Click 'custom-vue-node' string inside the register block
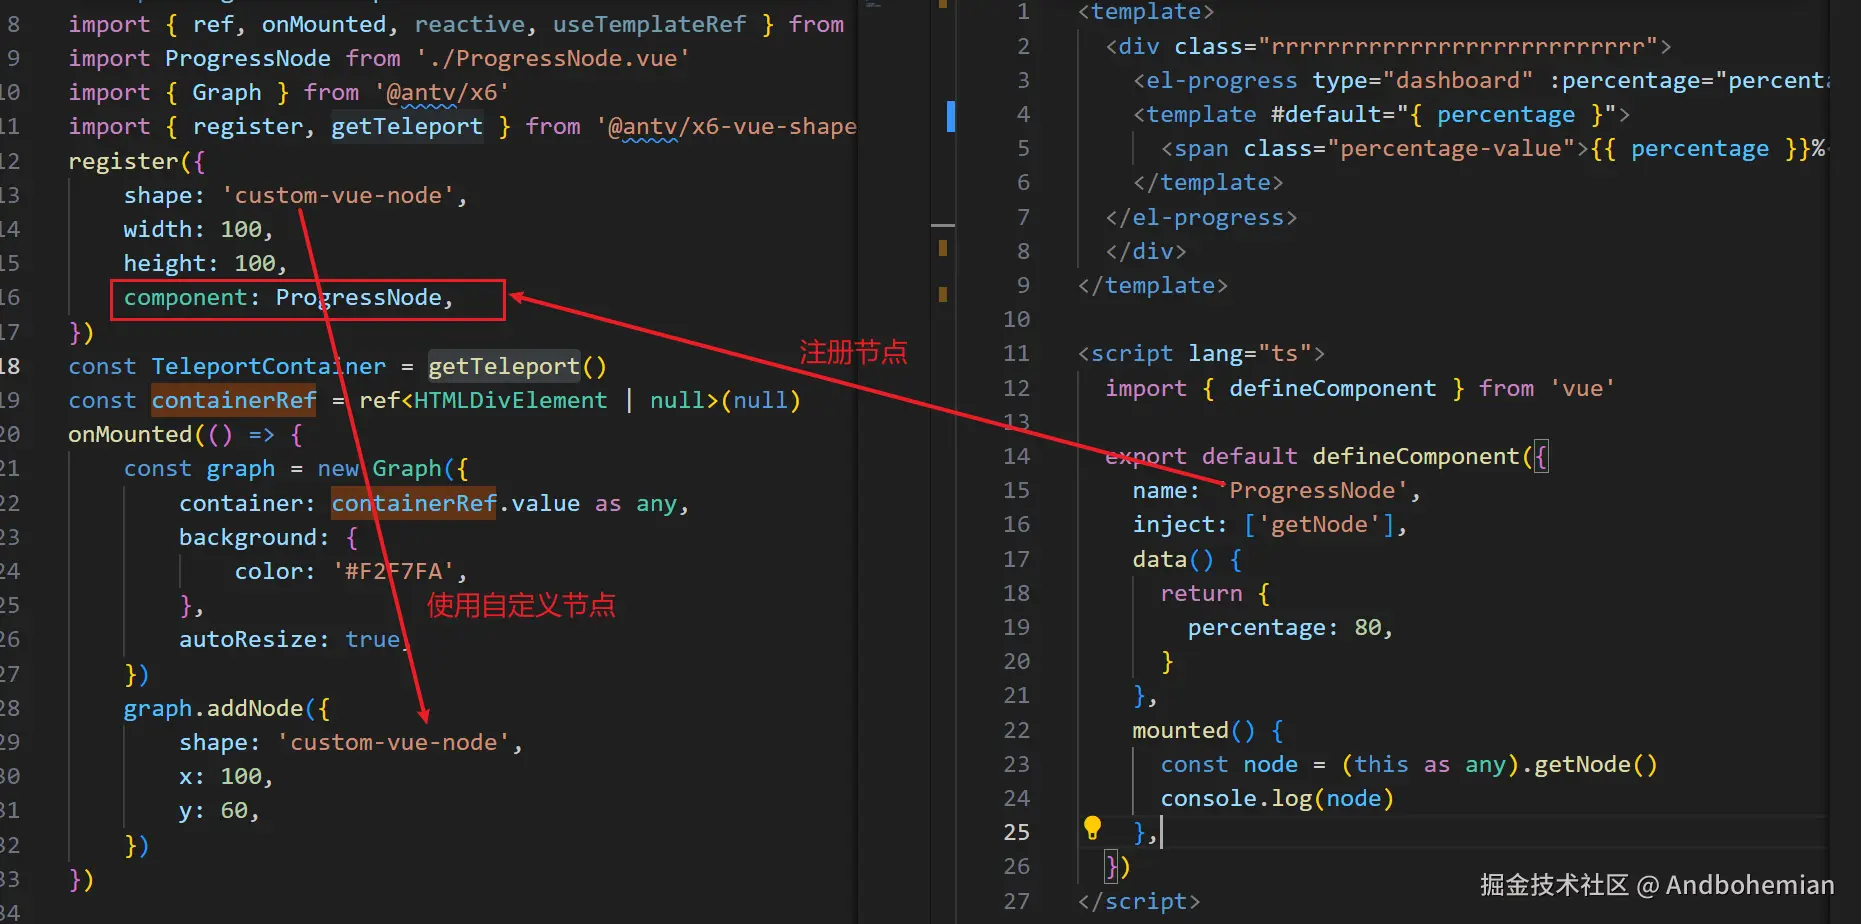 [x=338, y=195]
